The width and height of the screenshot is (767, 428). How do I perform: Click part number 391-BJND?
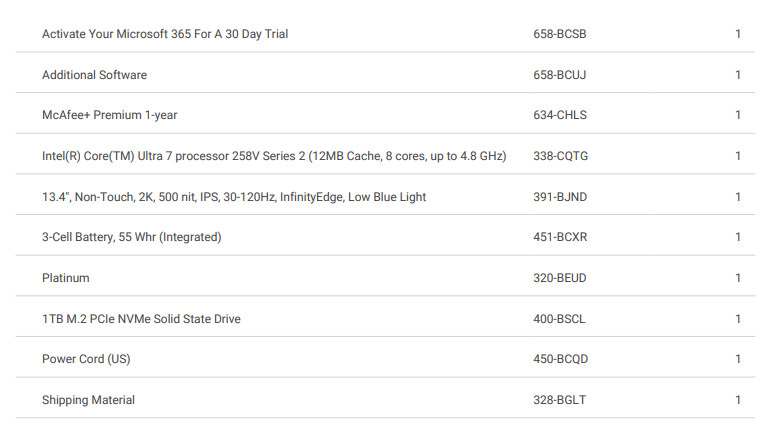pos(560,197)
